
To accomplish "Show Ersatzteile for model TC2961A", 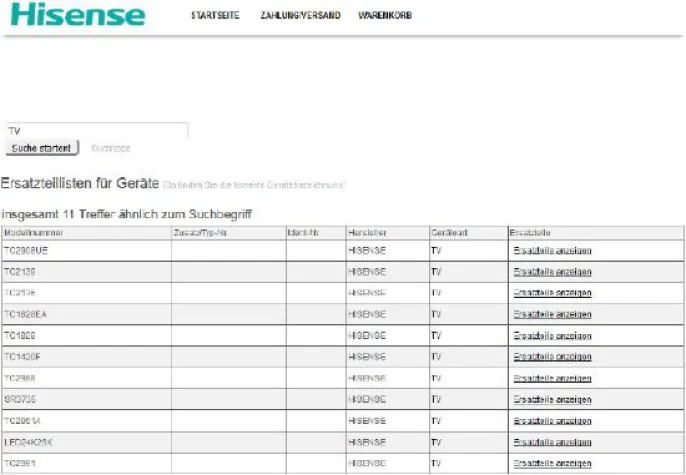I will coord(552,422).
